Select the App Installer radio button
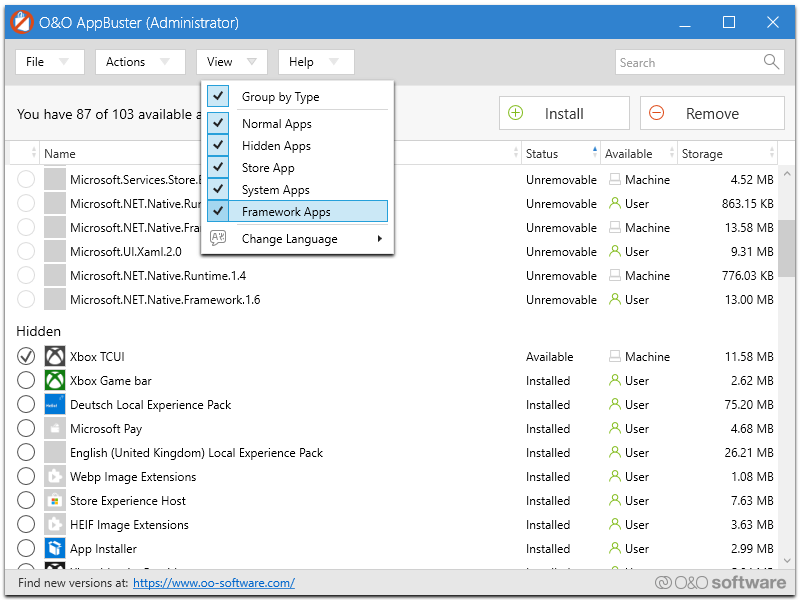The width and height of the screenshot is (800, 600). click(26, 548)
